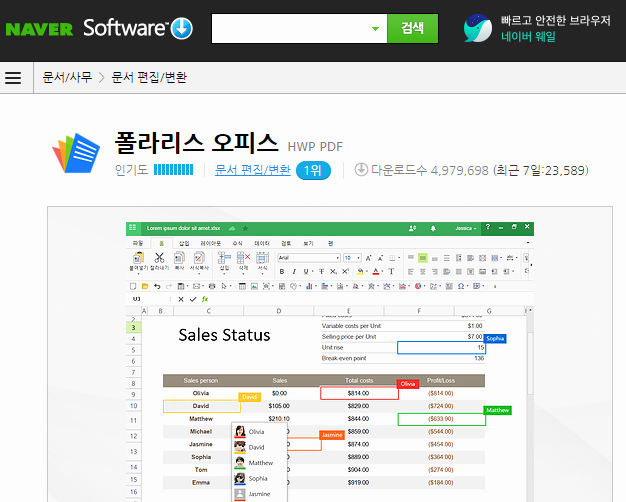
Task: Switch to the 삽입 ribbon tab
Action: tap(184, 243)
